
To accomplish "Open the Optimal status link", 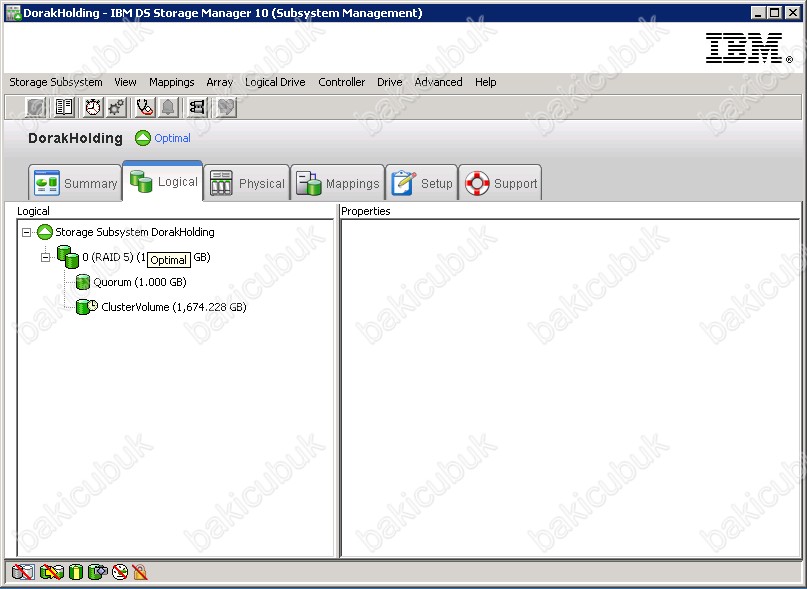I will click(x=172, y=138).
